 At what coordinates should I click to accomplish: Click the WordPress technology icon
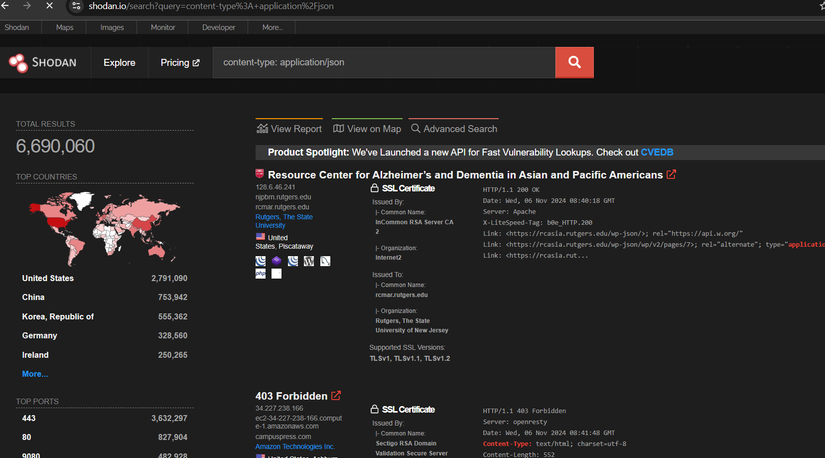309,261
